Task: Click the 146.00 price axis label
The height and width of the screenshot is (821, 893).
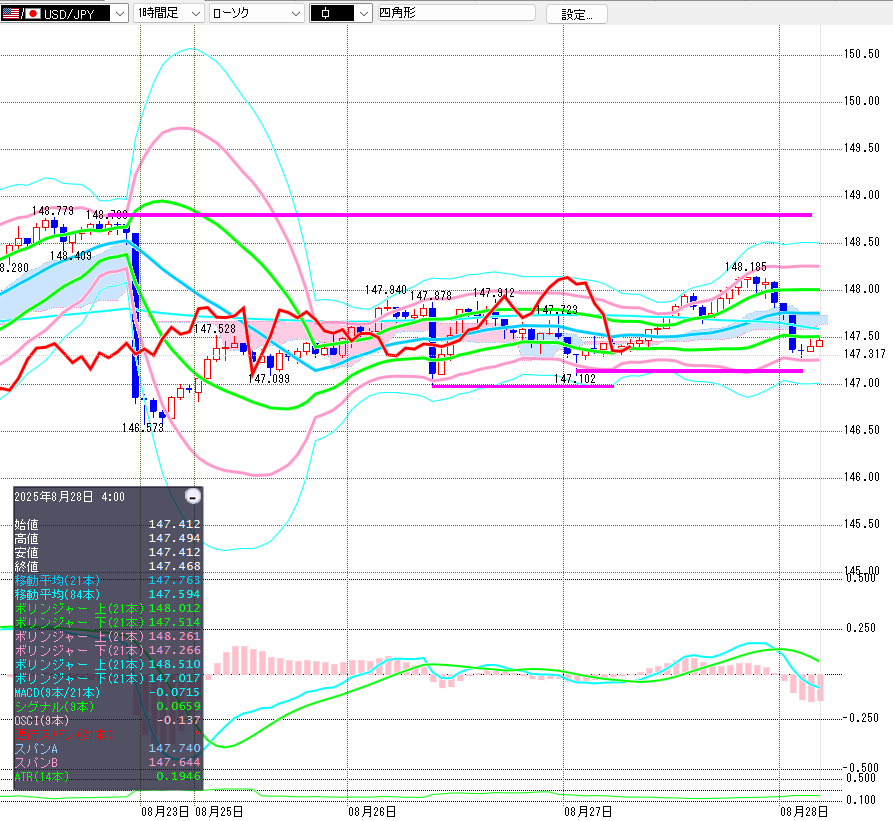Action: click(862, 477)
